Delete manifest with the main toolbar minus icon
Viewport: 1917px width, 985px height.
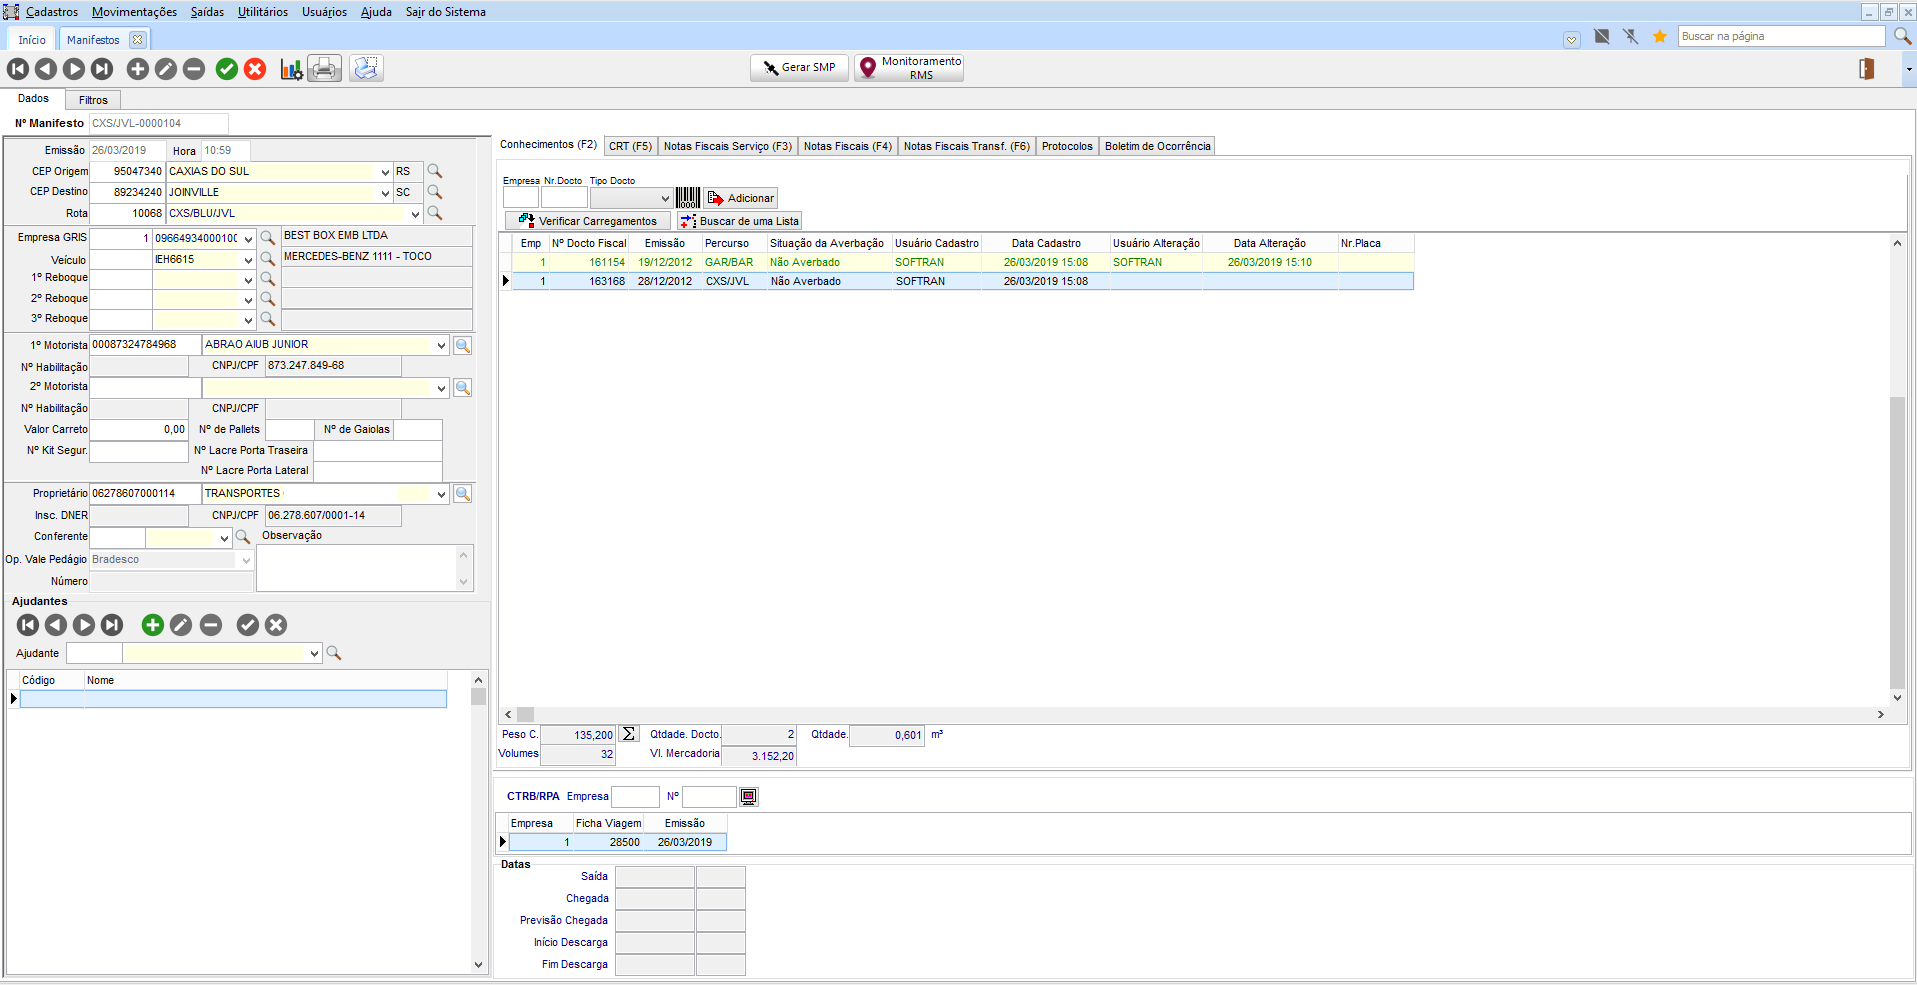194,69
